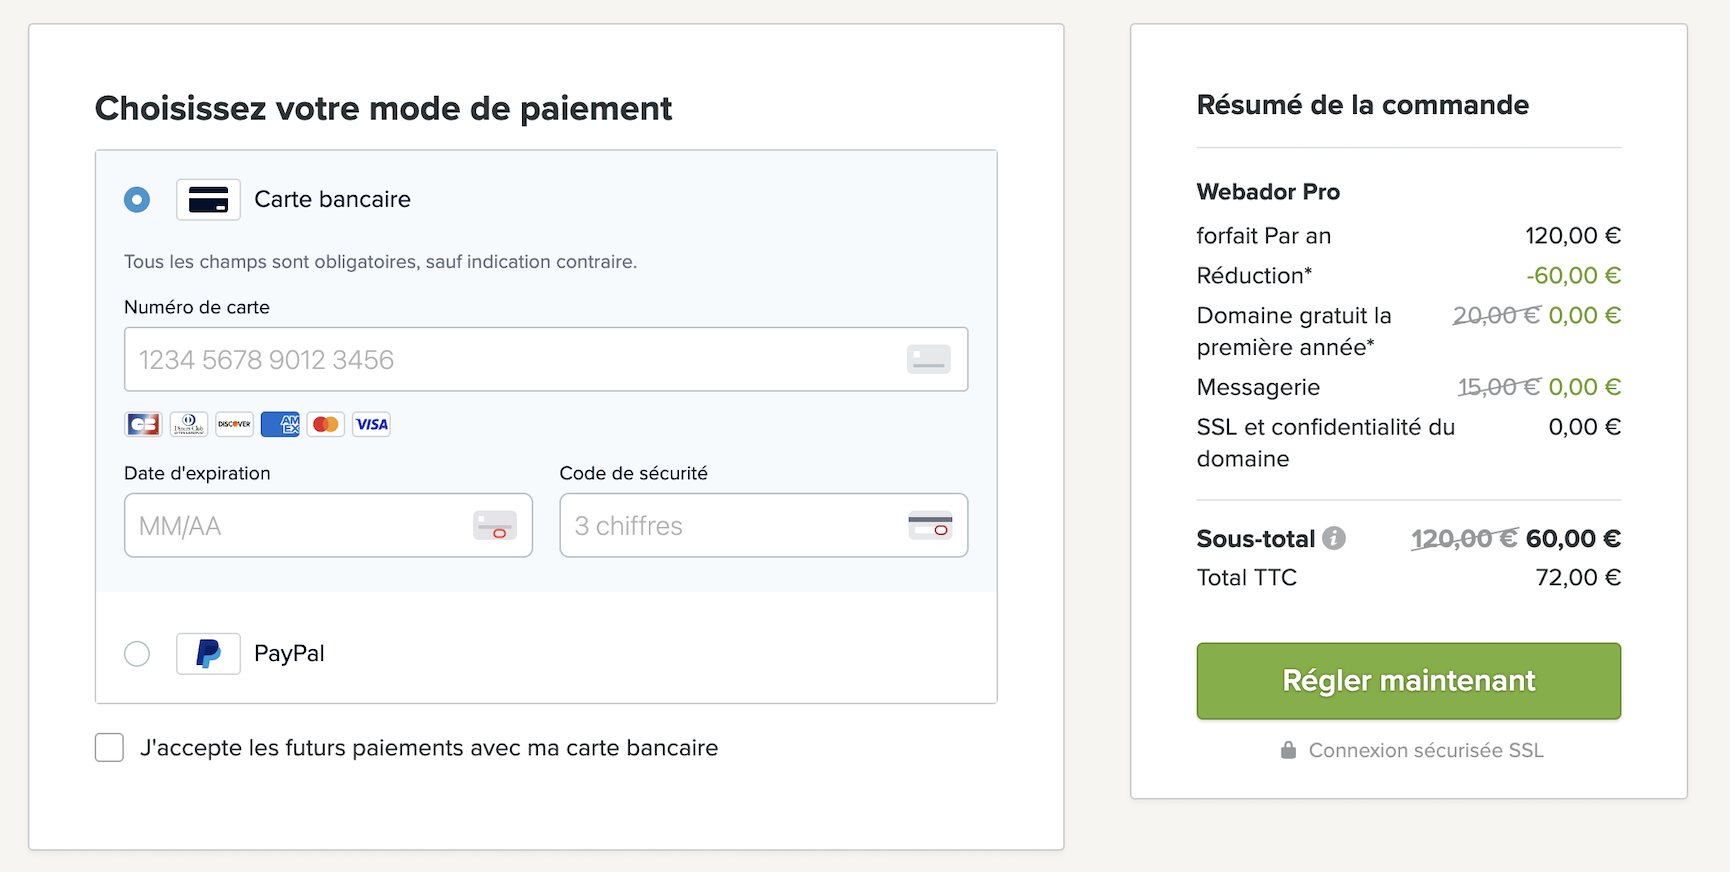The height and width of the screenshot is (872, 1730).
Task: Focus the Date d'expiration field
Action: [300, 526]
